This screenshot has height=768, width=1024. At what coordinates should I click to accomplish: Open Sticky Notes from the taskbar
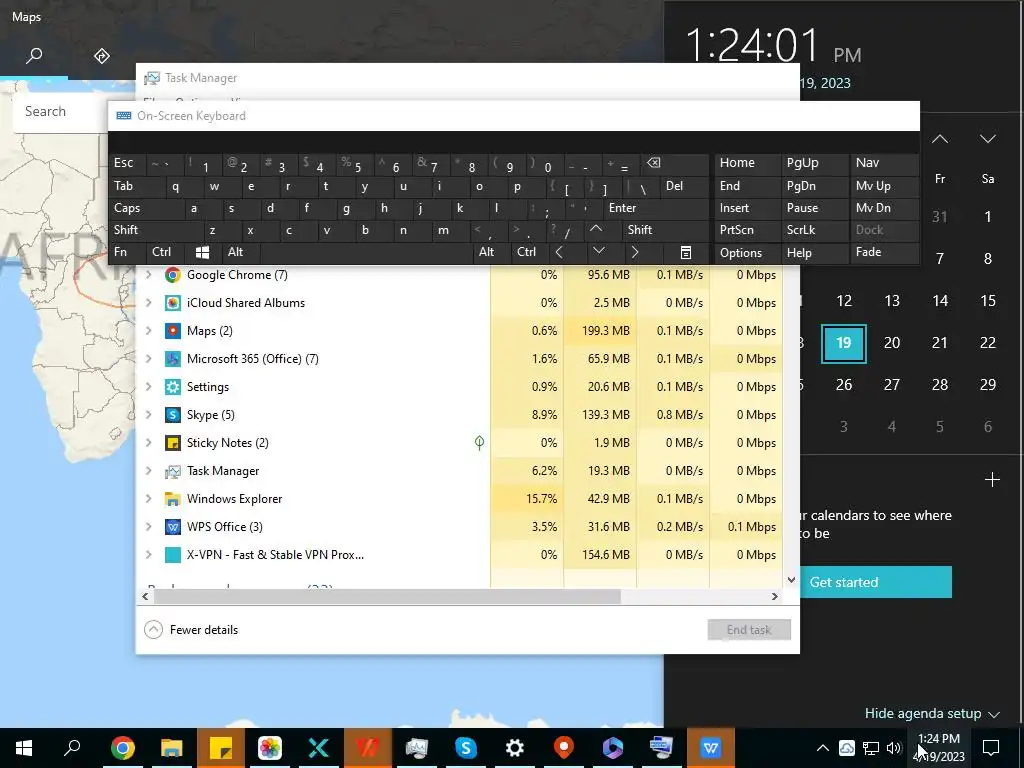pyautogui.click(x=221, y=748)
